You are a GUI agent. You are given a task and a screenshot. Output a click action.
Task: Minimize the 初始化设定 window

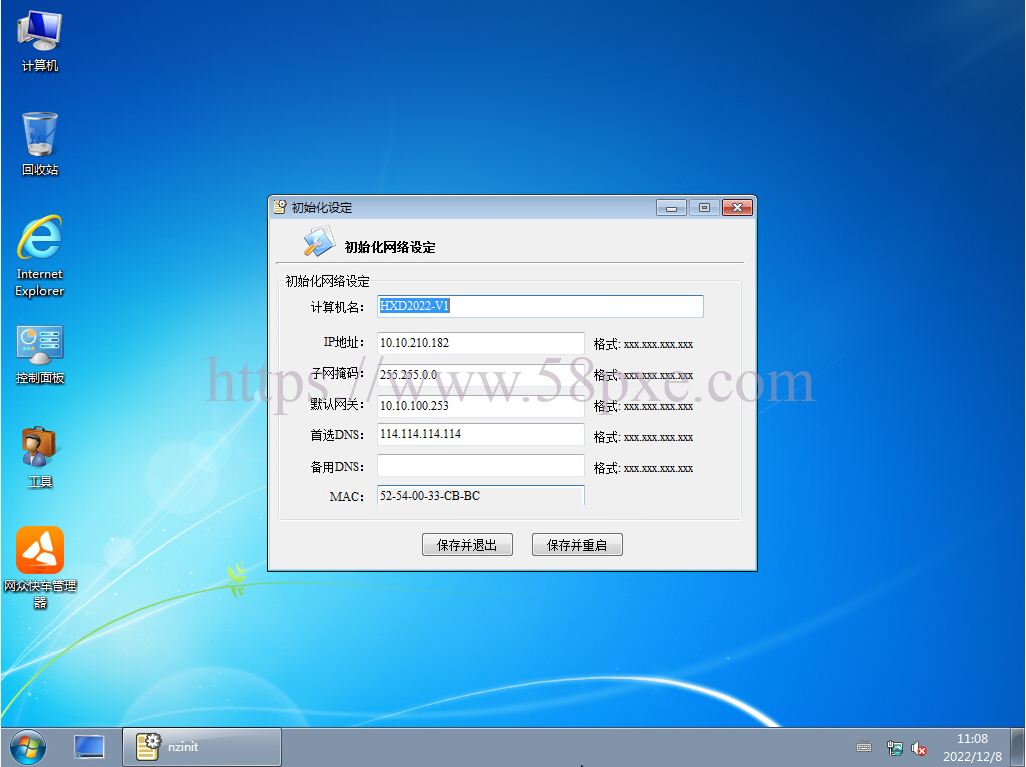click(x=671, y=208)
